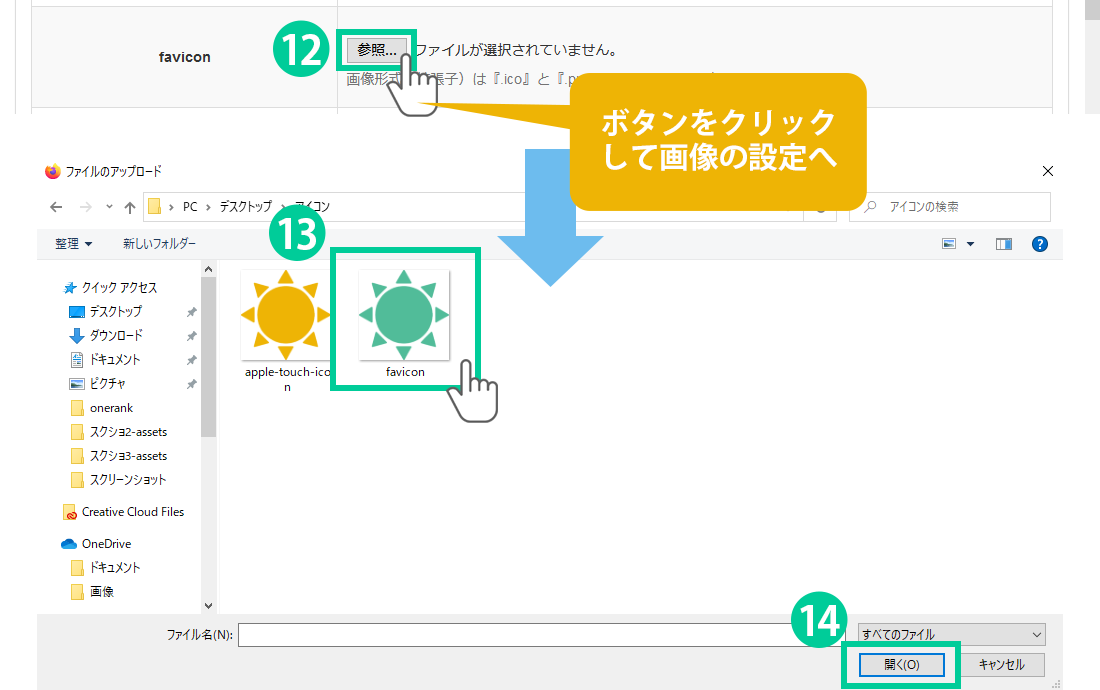Click the 開く(O) open button
The width and height of the screenshot is (1100, 690).
click(x=901, y=665)
